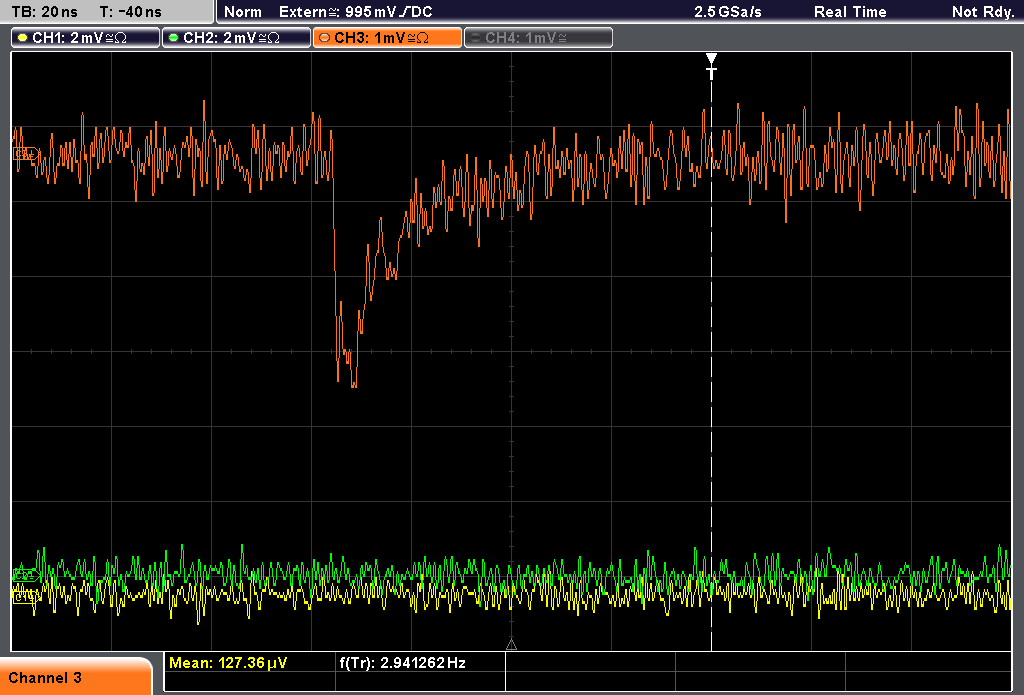Viewport: 1024px width, 695px height.
Task: Click the orange CH3 ground level marker
Action: (25, 154)
